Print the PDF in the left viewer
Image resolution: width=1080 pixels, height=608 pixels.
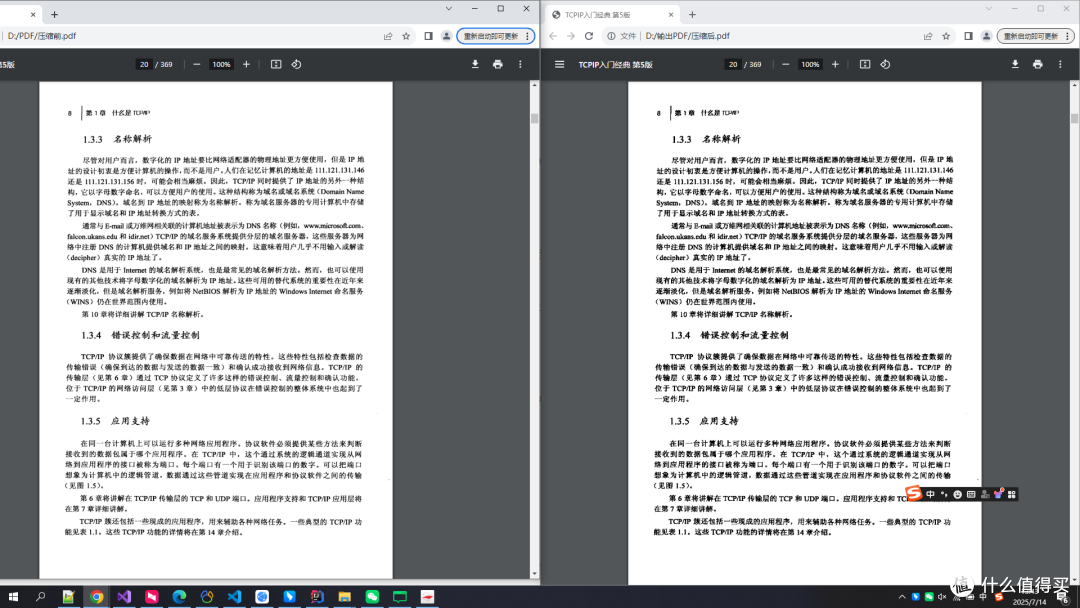(498, 64)
